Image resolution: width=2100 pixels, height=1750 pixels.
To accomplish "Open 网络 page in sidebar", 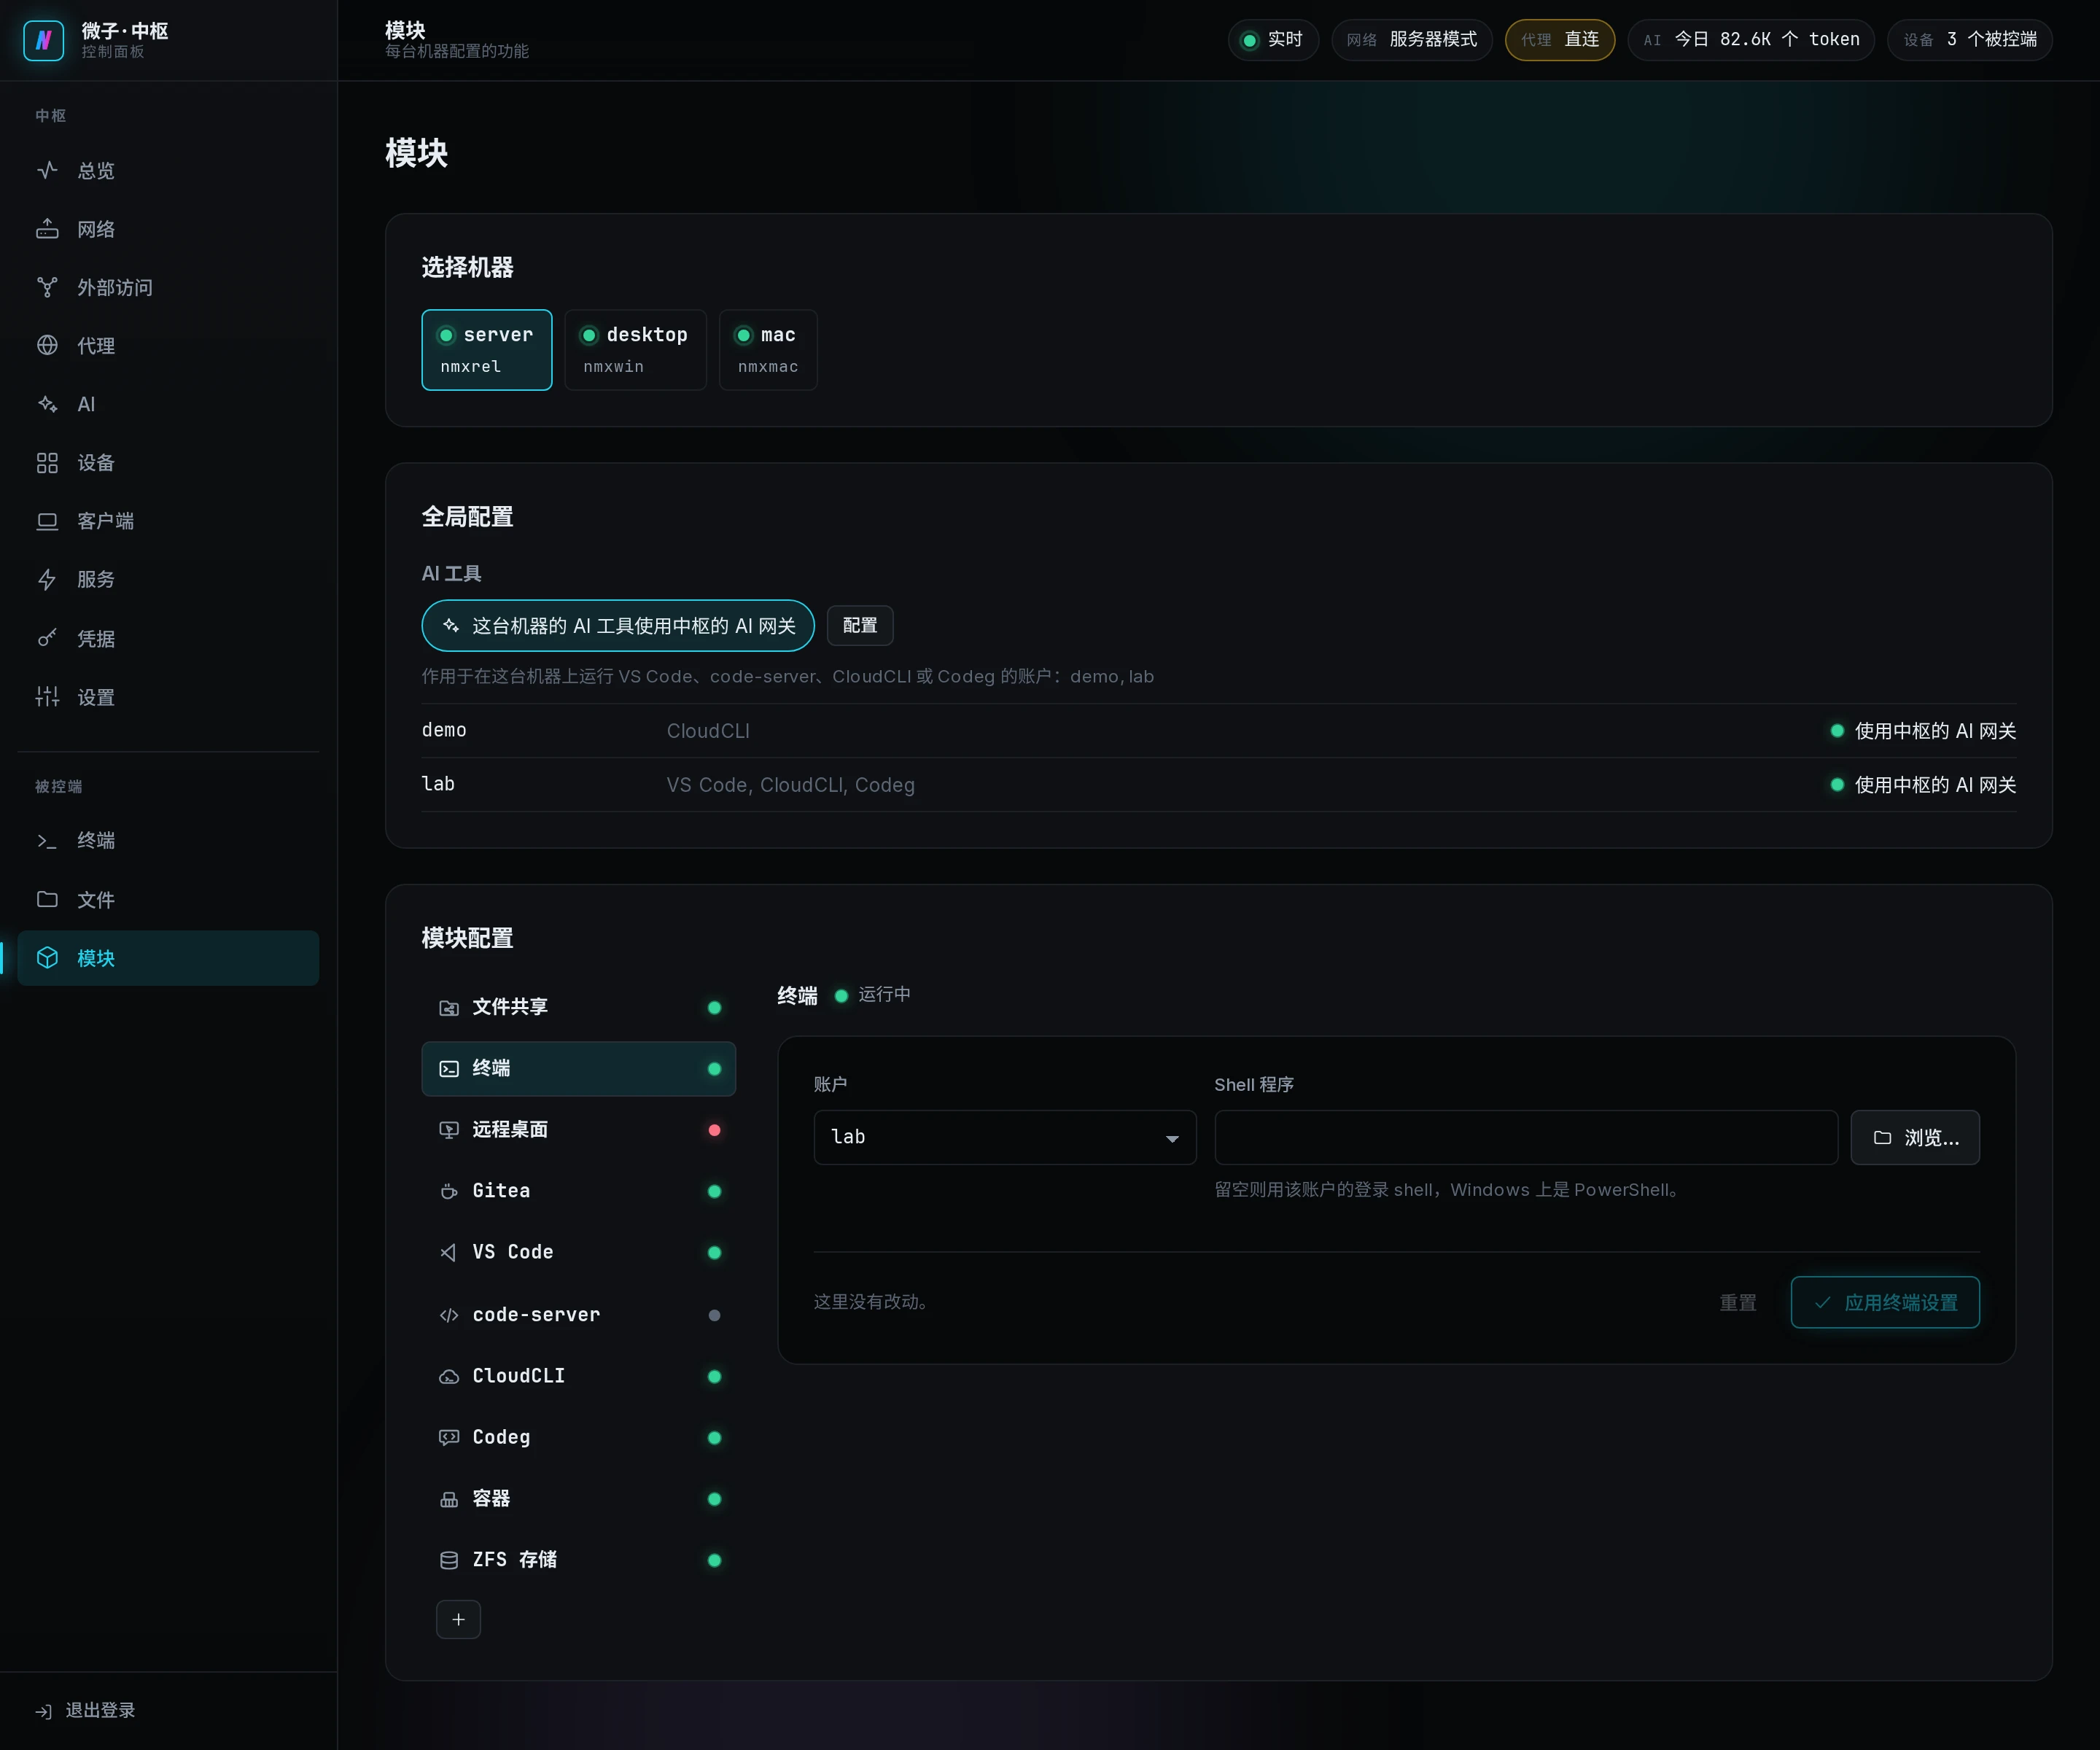I will tap(168, 229).
